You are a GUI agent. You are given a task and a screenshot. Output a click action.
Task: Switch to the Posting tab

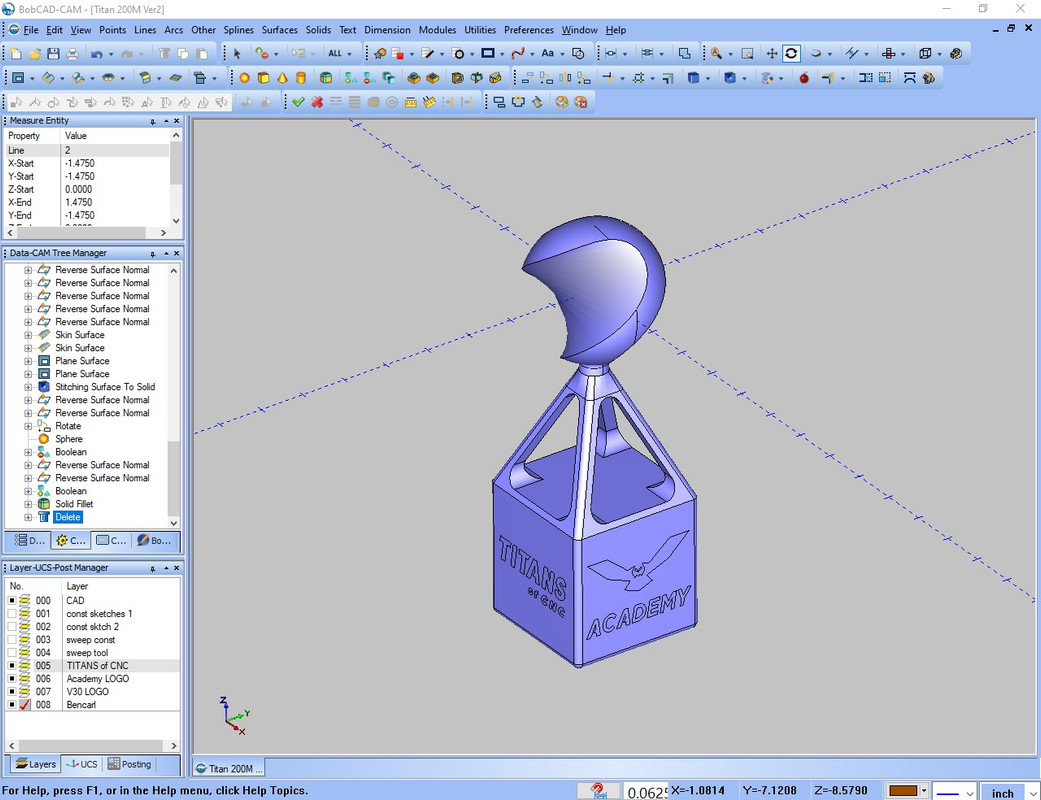point(129,764)
